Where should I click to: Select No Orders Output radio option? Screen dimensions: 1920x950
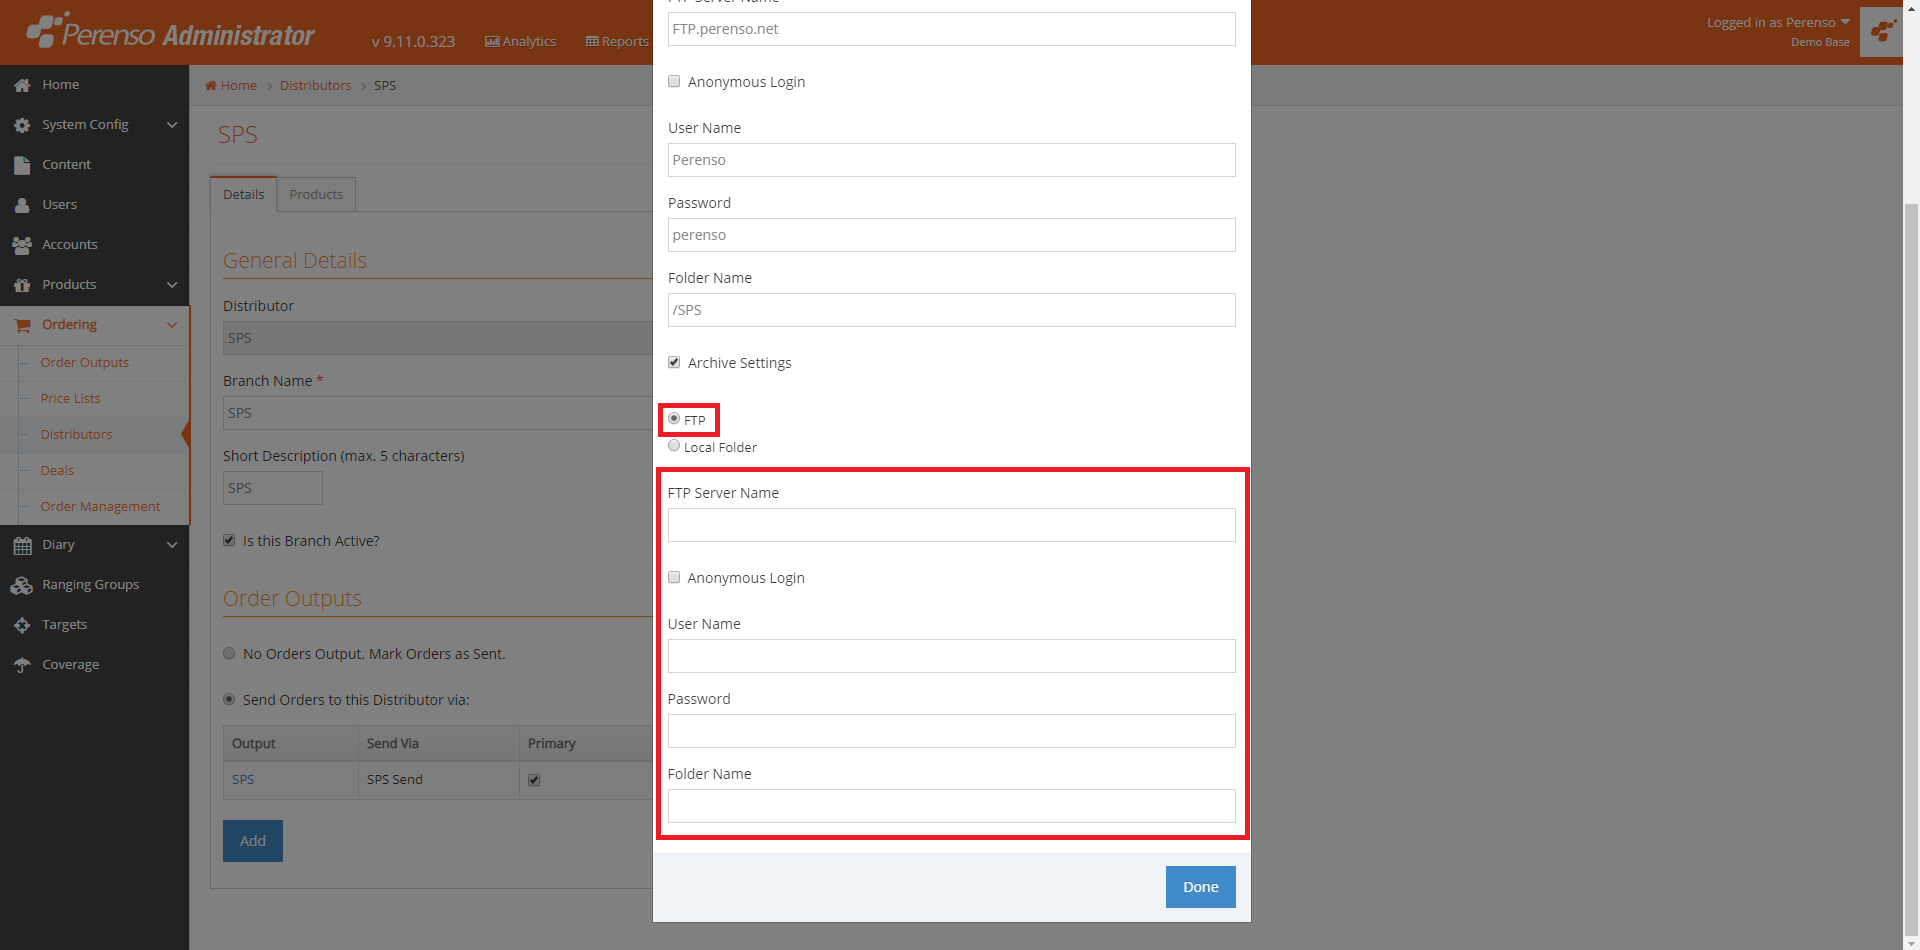(229, 653)
